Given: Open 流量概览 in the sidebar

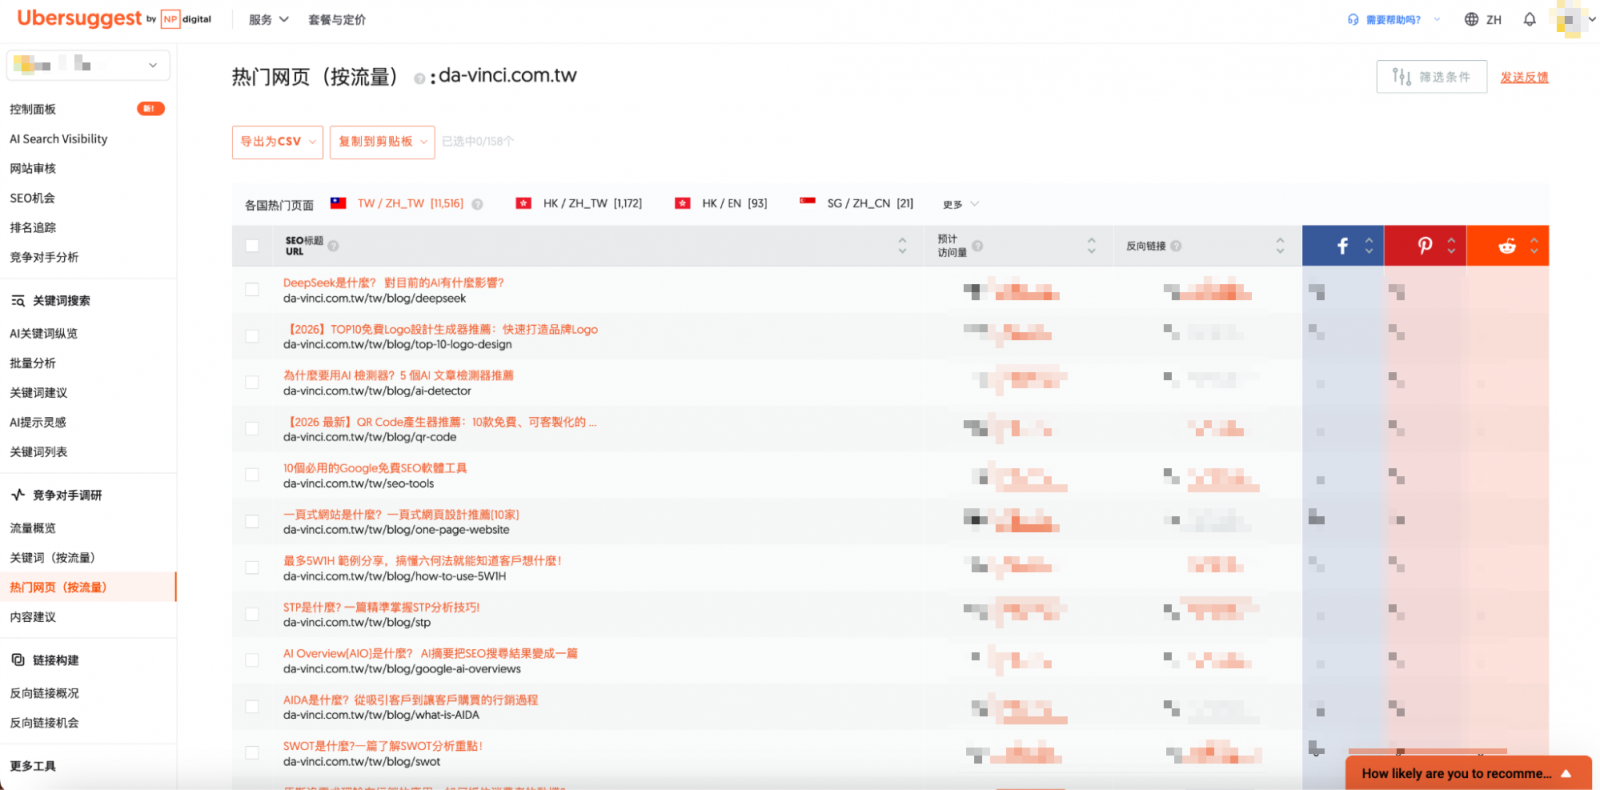Looking at the screenshot, I should (x=33, y=528).
